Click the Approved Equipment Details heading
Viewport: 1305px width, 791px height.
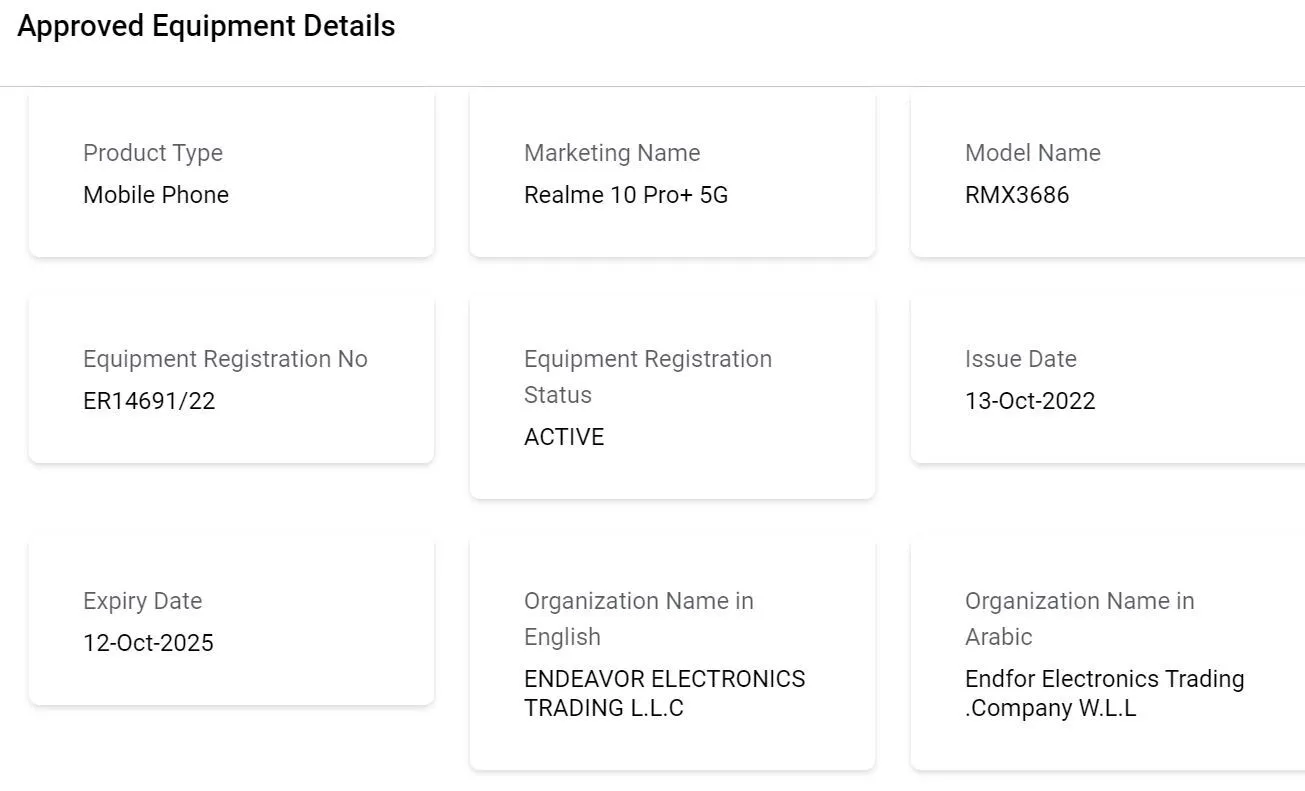point(206,27)
